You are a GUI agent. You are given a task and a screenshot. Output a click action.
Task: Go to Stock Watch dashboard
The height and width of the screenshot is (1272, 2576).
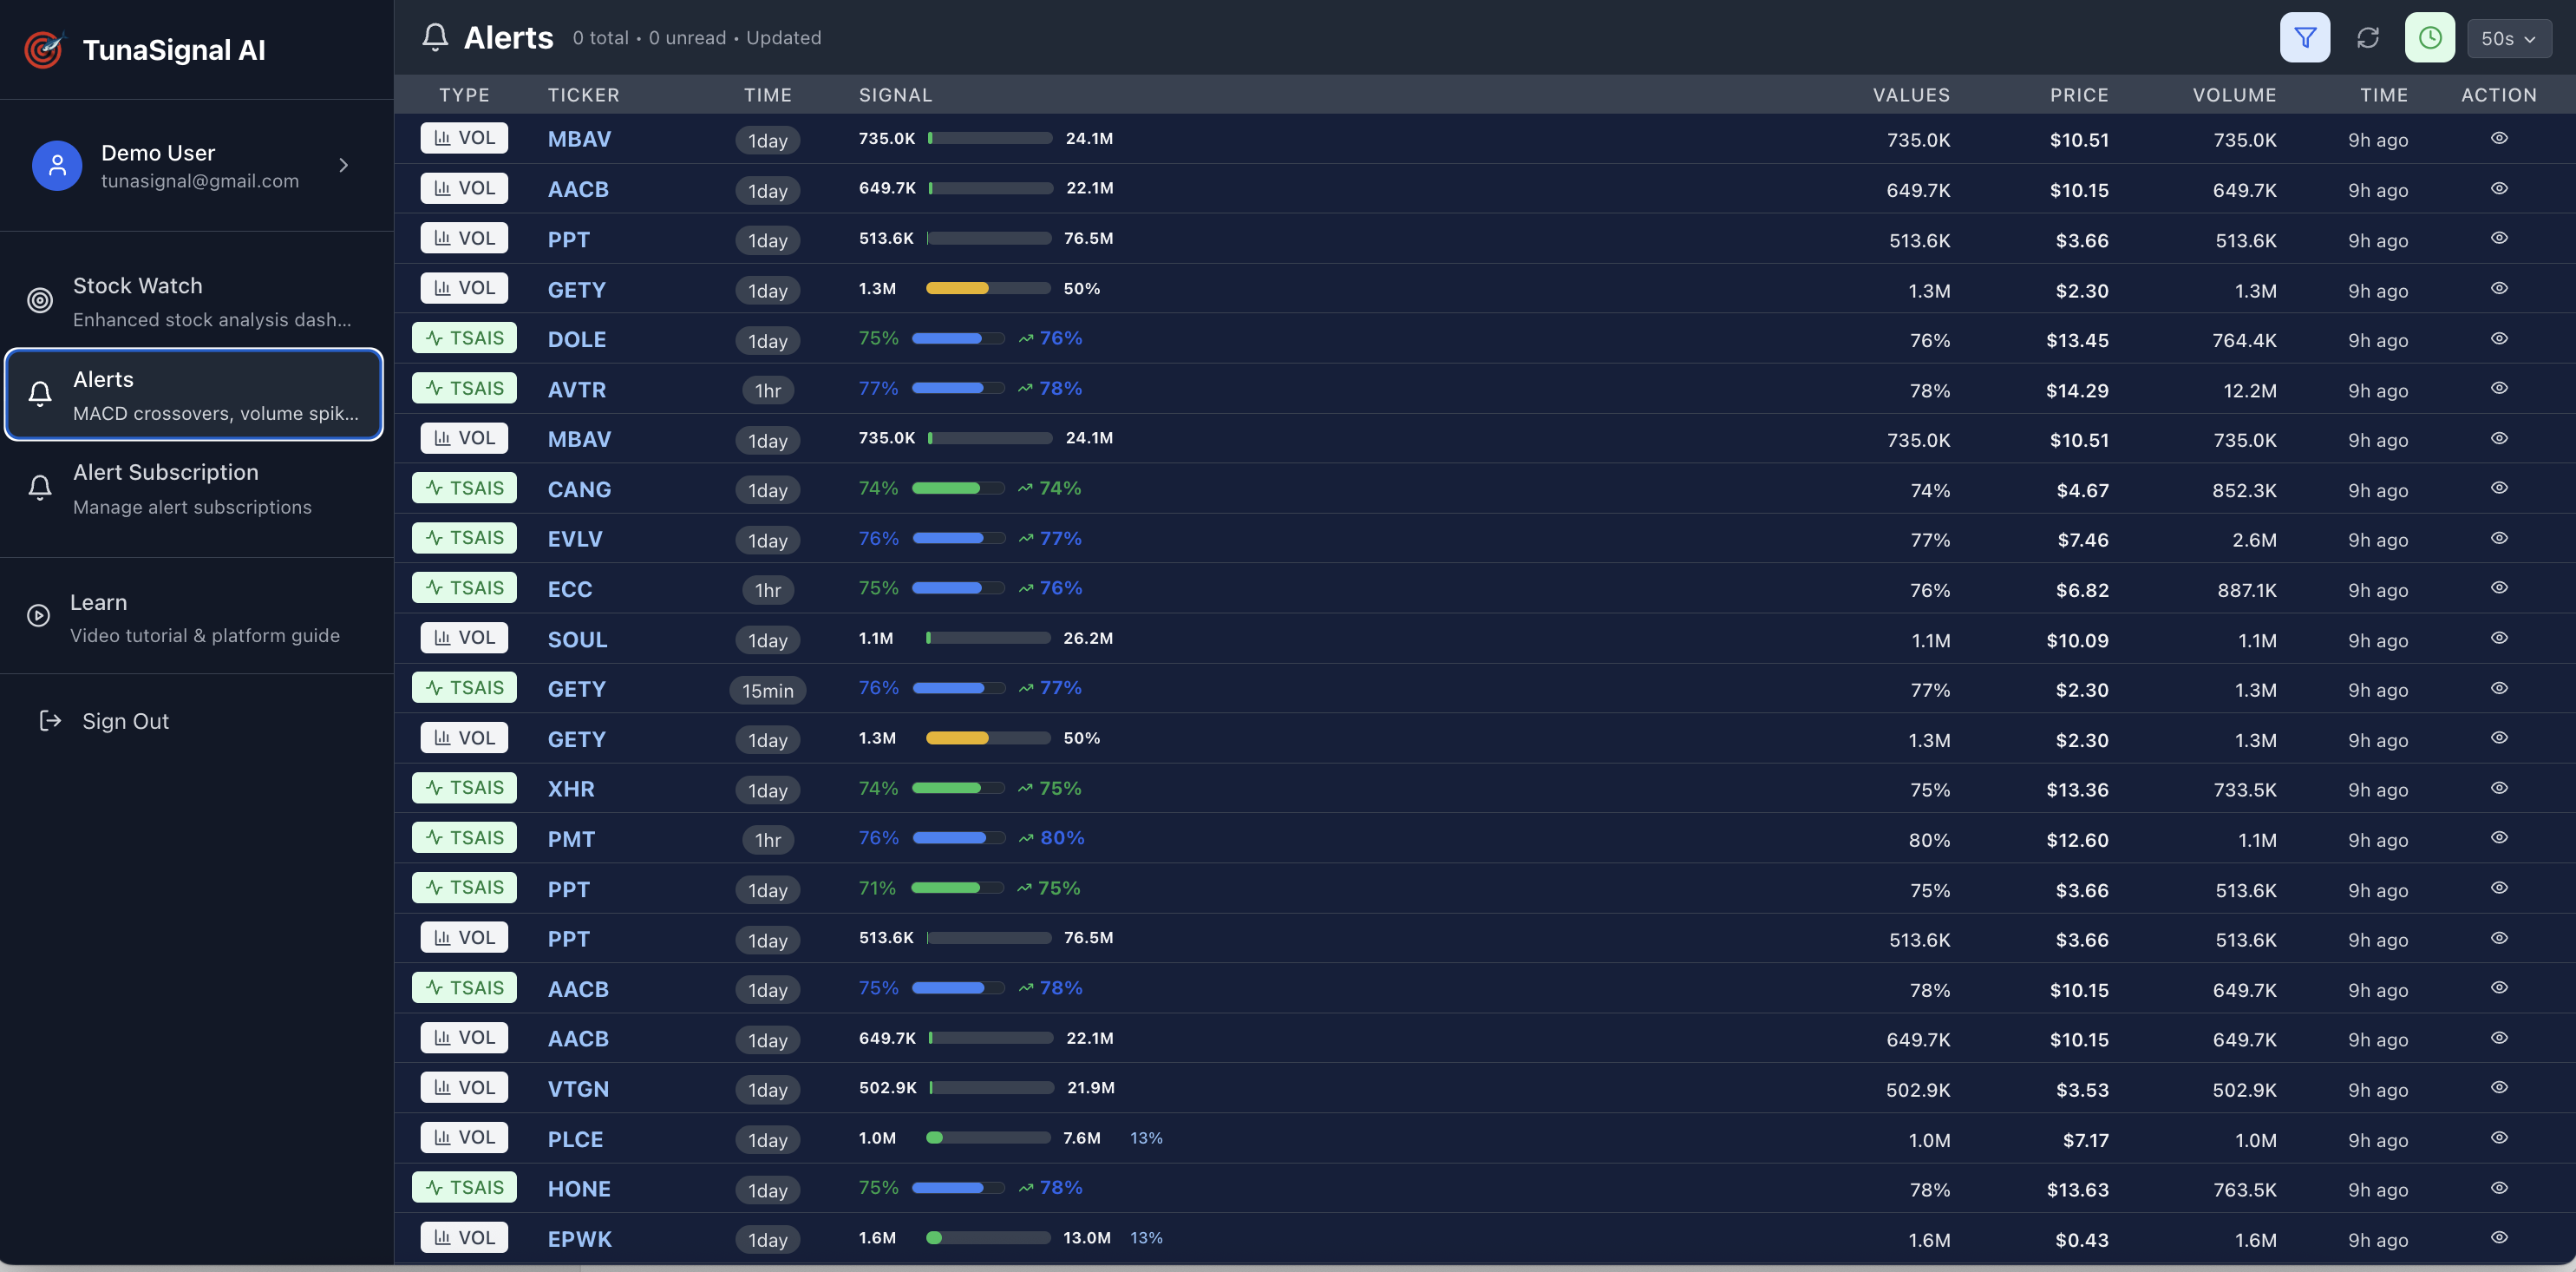(x=138, y=285)
